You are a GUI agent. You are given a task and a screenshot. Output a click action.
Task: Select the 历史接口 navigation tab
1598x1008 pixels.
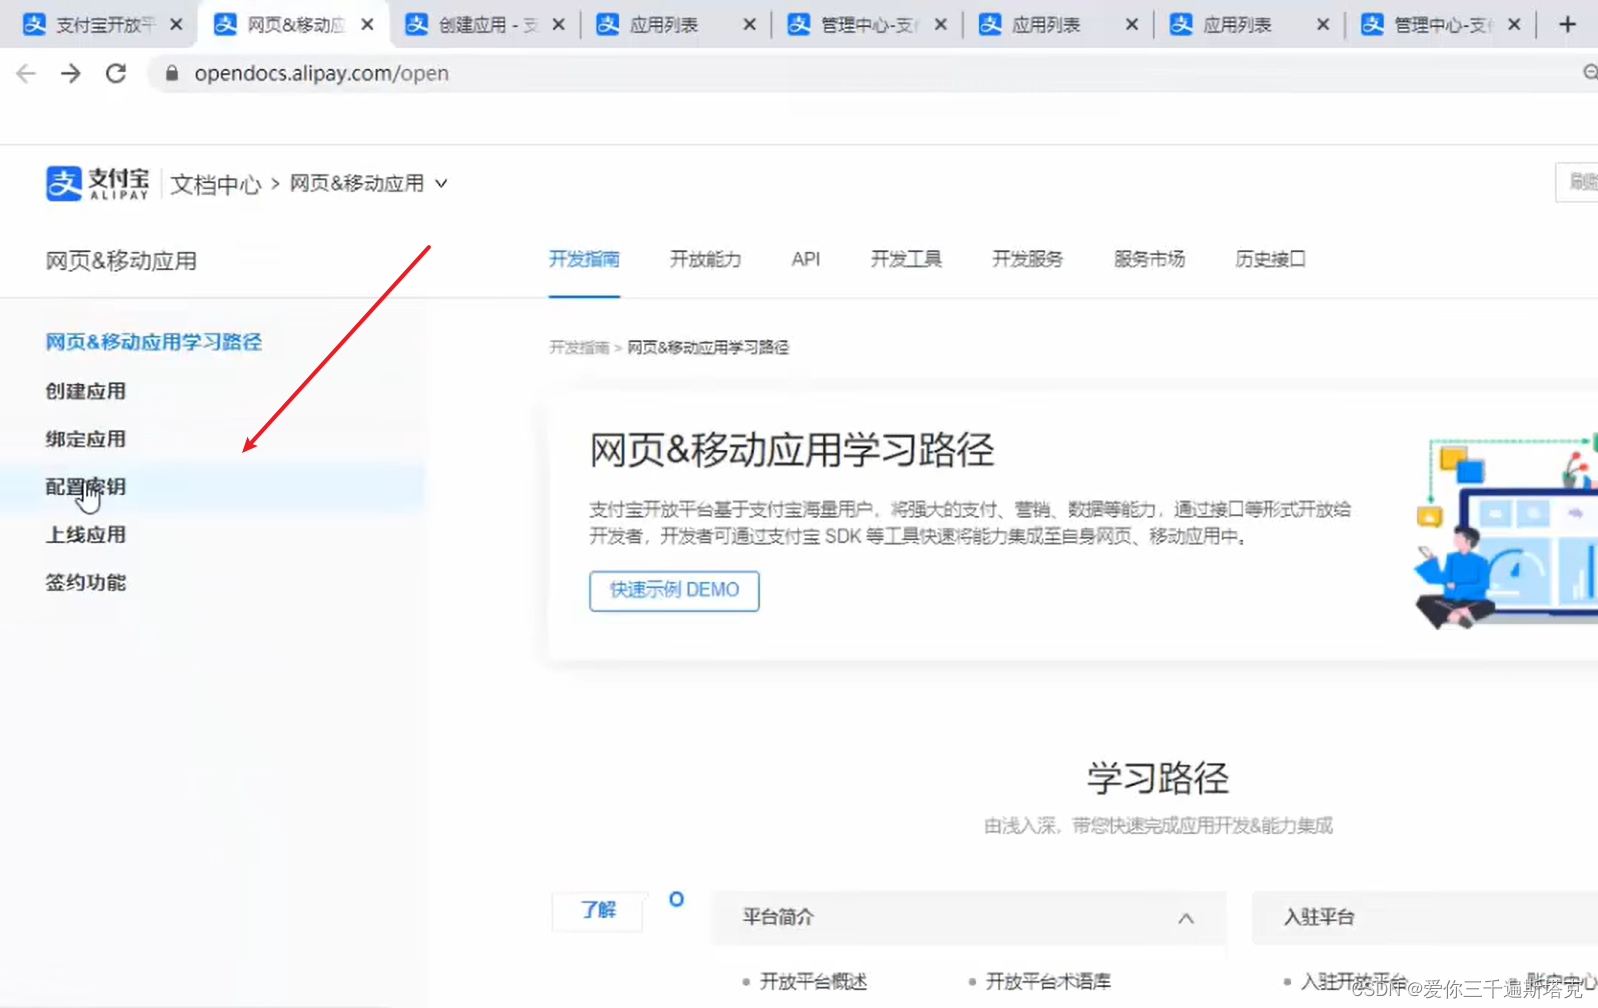click(1270, 259)
